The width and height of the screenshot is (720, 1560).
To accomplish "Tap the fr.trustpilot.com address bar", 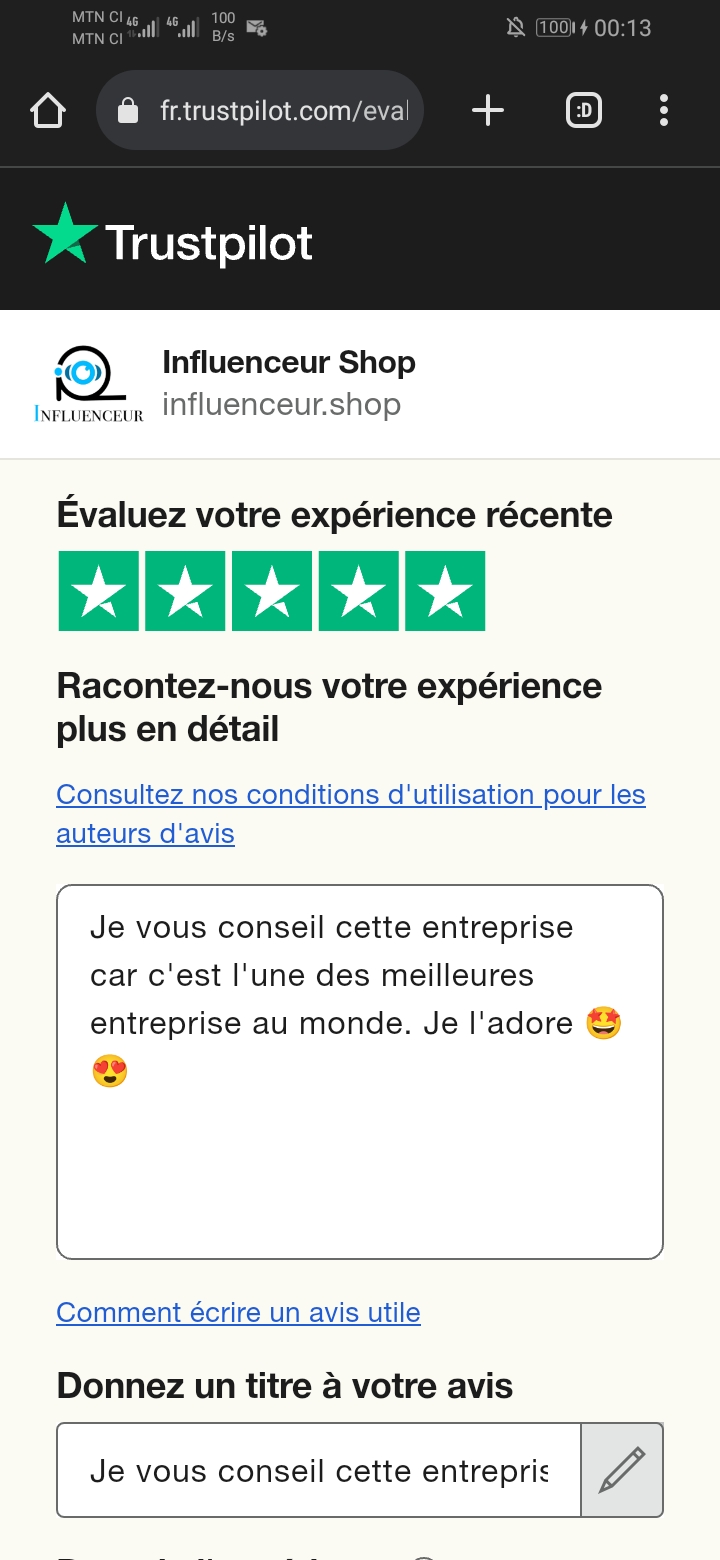I will tap(284, 111).
